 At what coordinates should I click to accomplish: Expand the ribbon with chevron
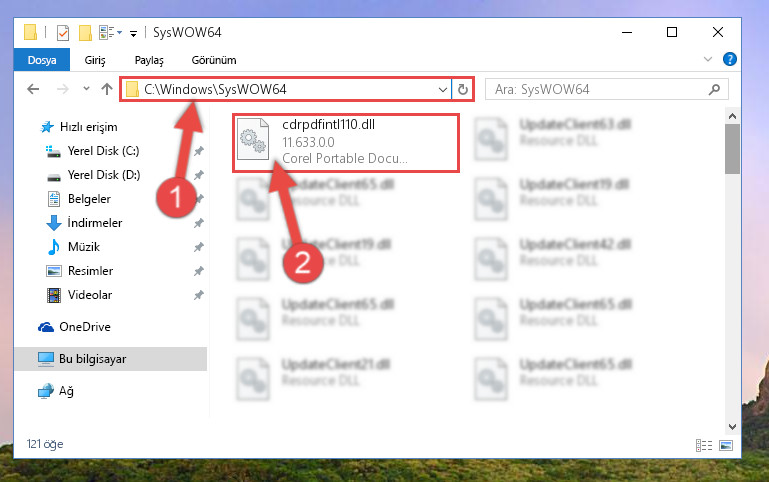[x=708, y=59]
